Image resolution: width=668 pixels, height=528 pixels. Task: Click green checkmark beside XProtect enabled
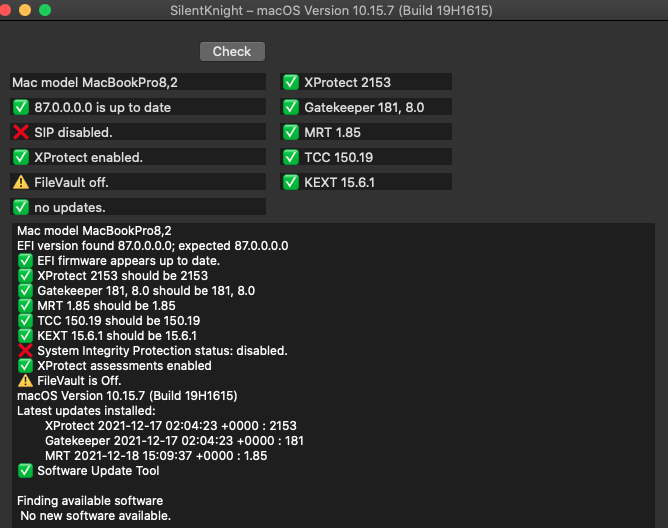coord(21,157)
